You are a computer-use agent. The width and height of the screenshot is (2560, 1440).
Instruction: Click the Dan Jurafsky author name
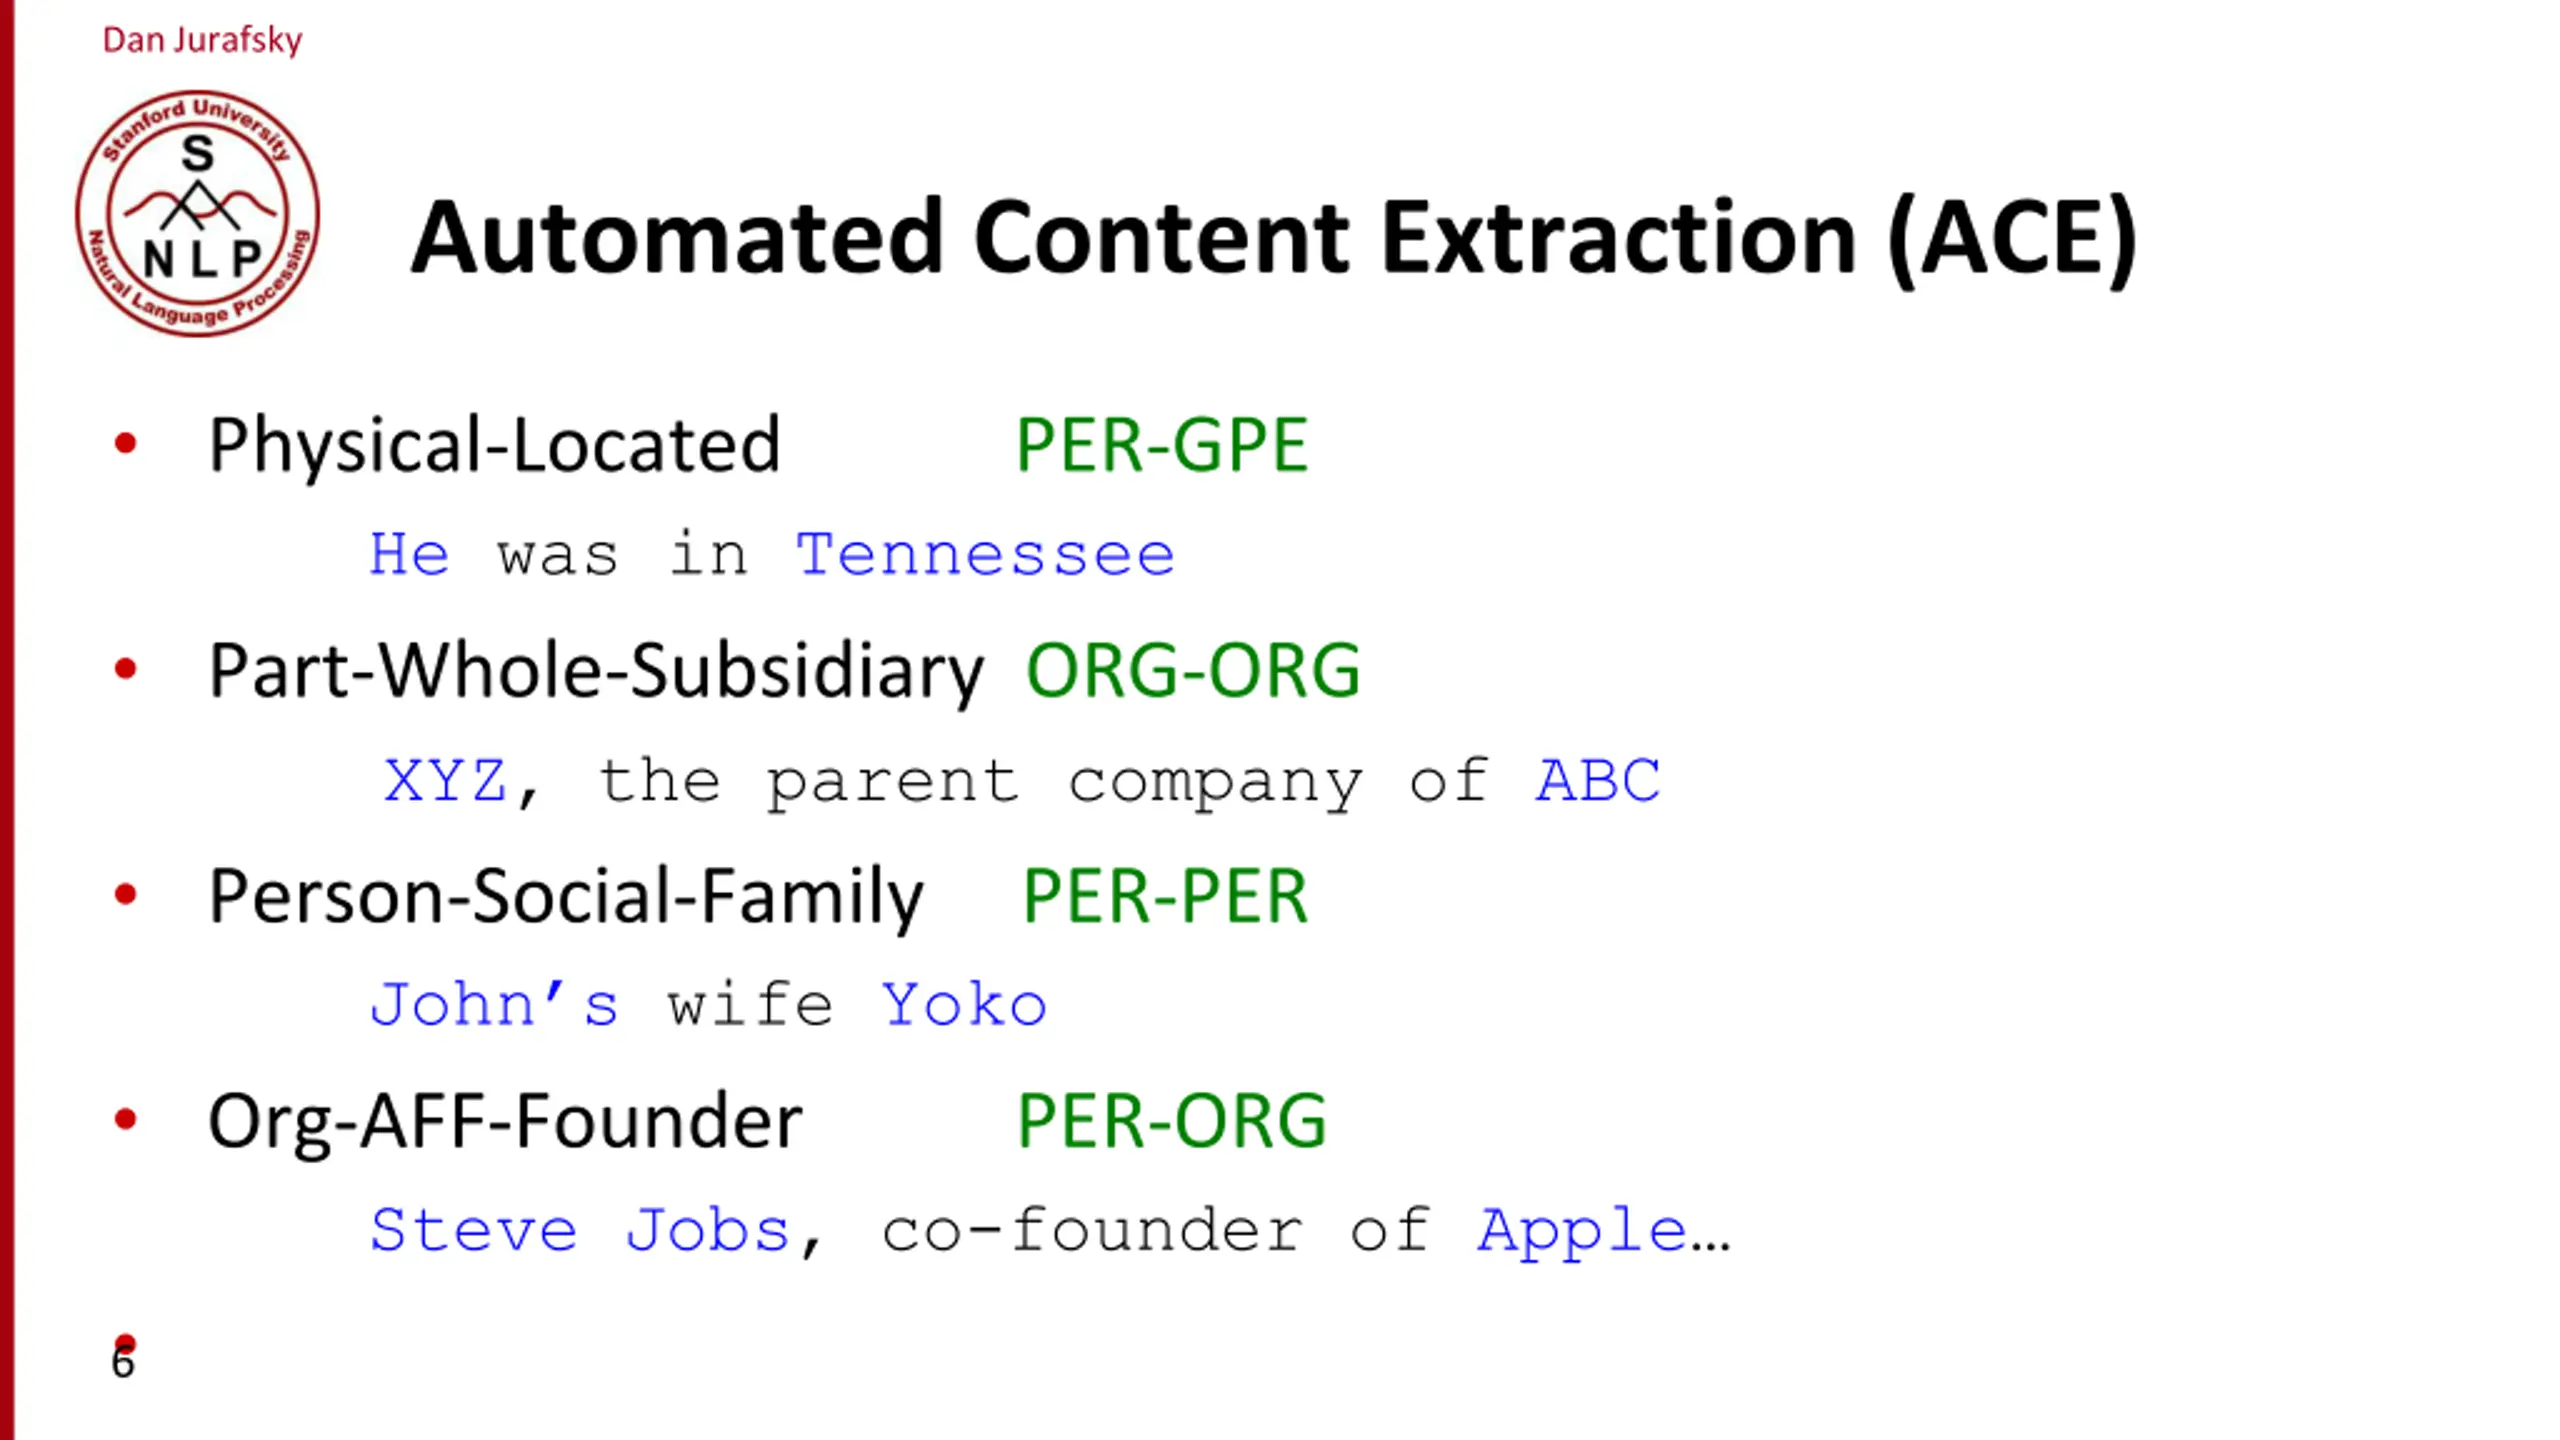pos(202,40)
